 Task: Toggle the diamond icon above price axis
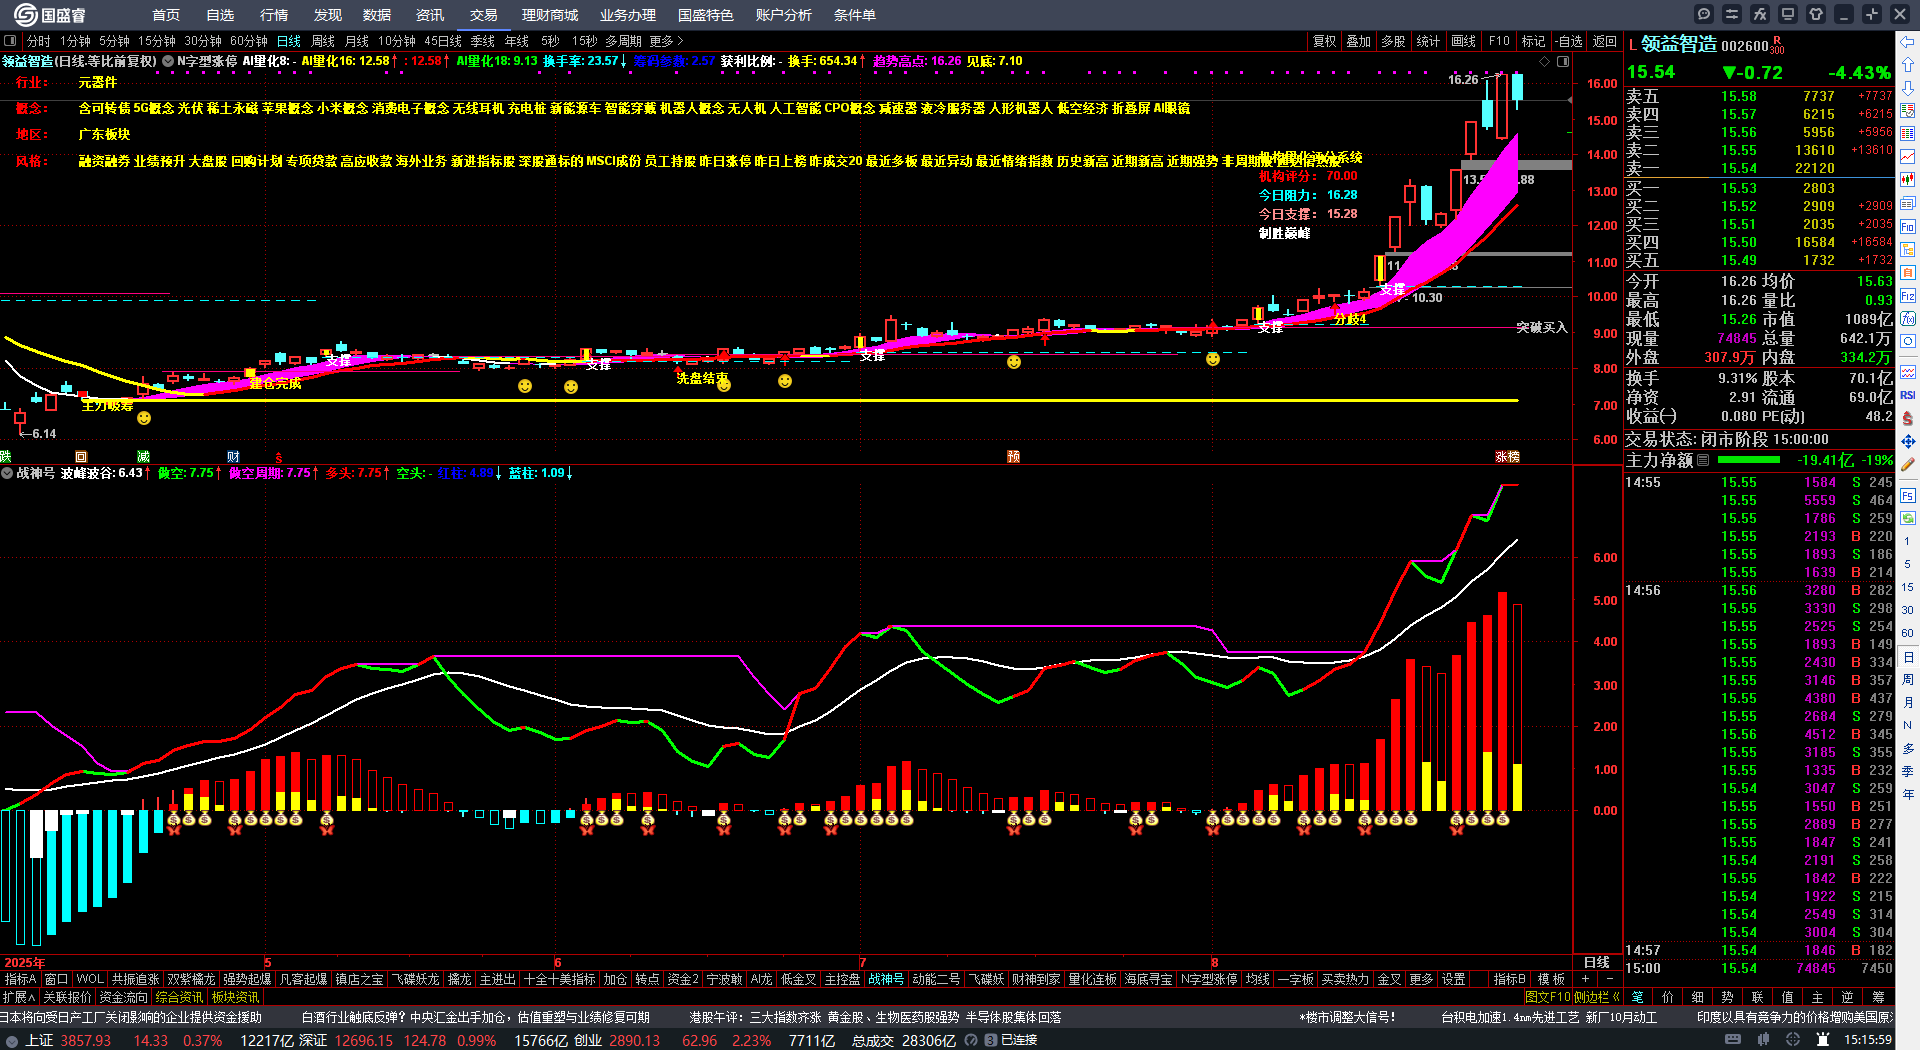(1545, 61)
